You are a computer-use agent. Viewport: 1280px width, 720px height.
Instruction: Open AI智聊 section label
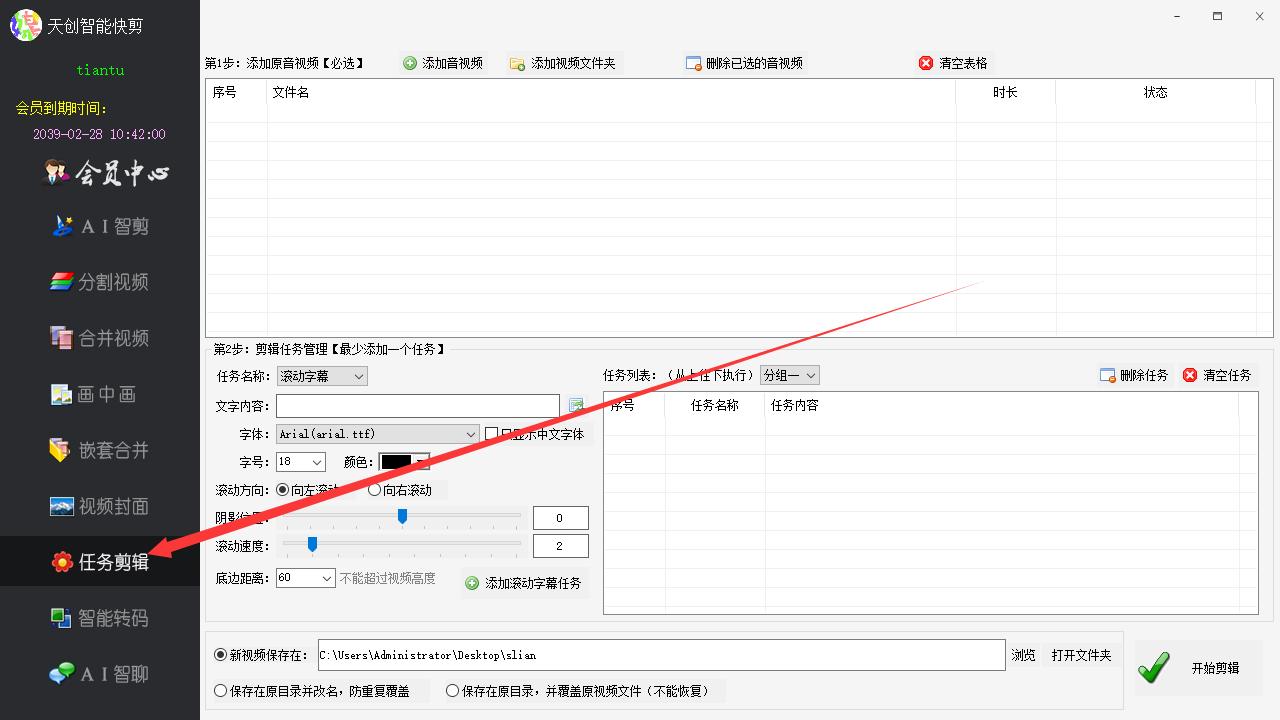(x=114, y=675)
